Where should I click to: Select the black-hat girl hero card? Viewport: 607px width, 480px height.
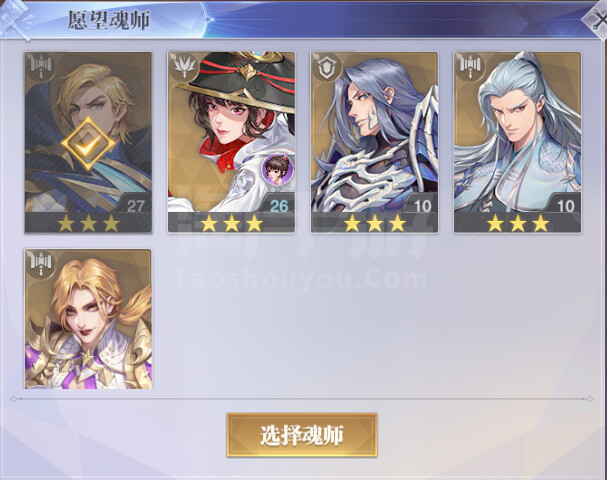(x=231, y=142)
